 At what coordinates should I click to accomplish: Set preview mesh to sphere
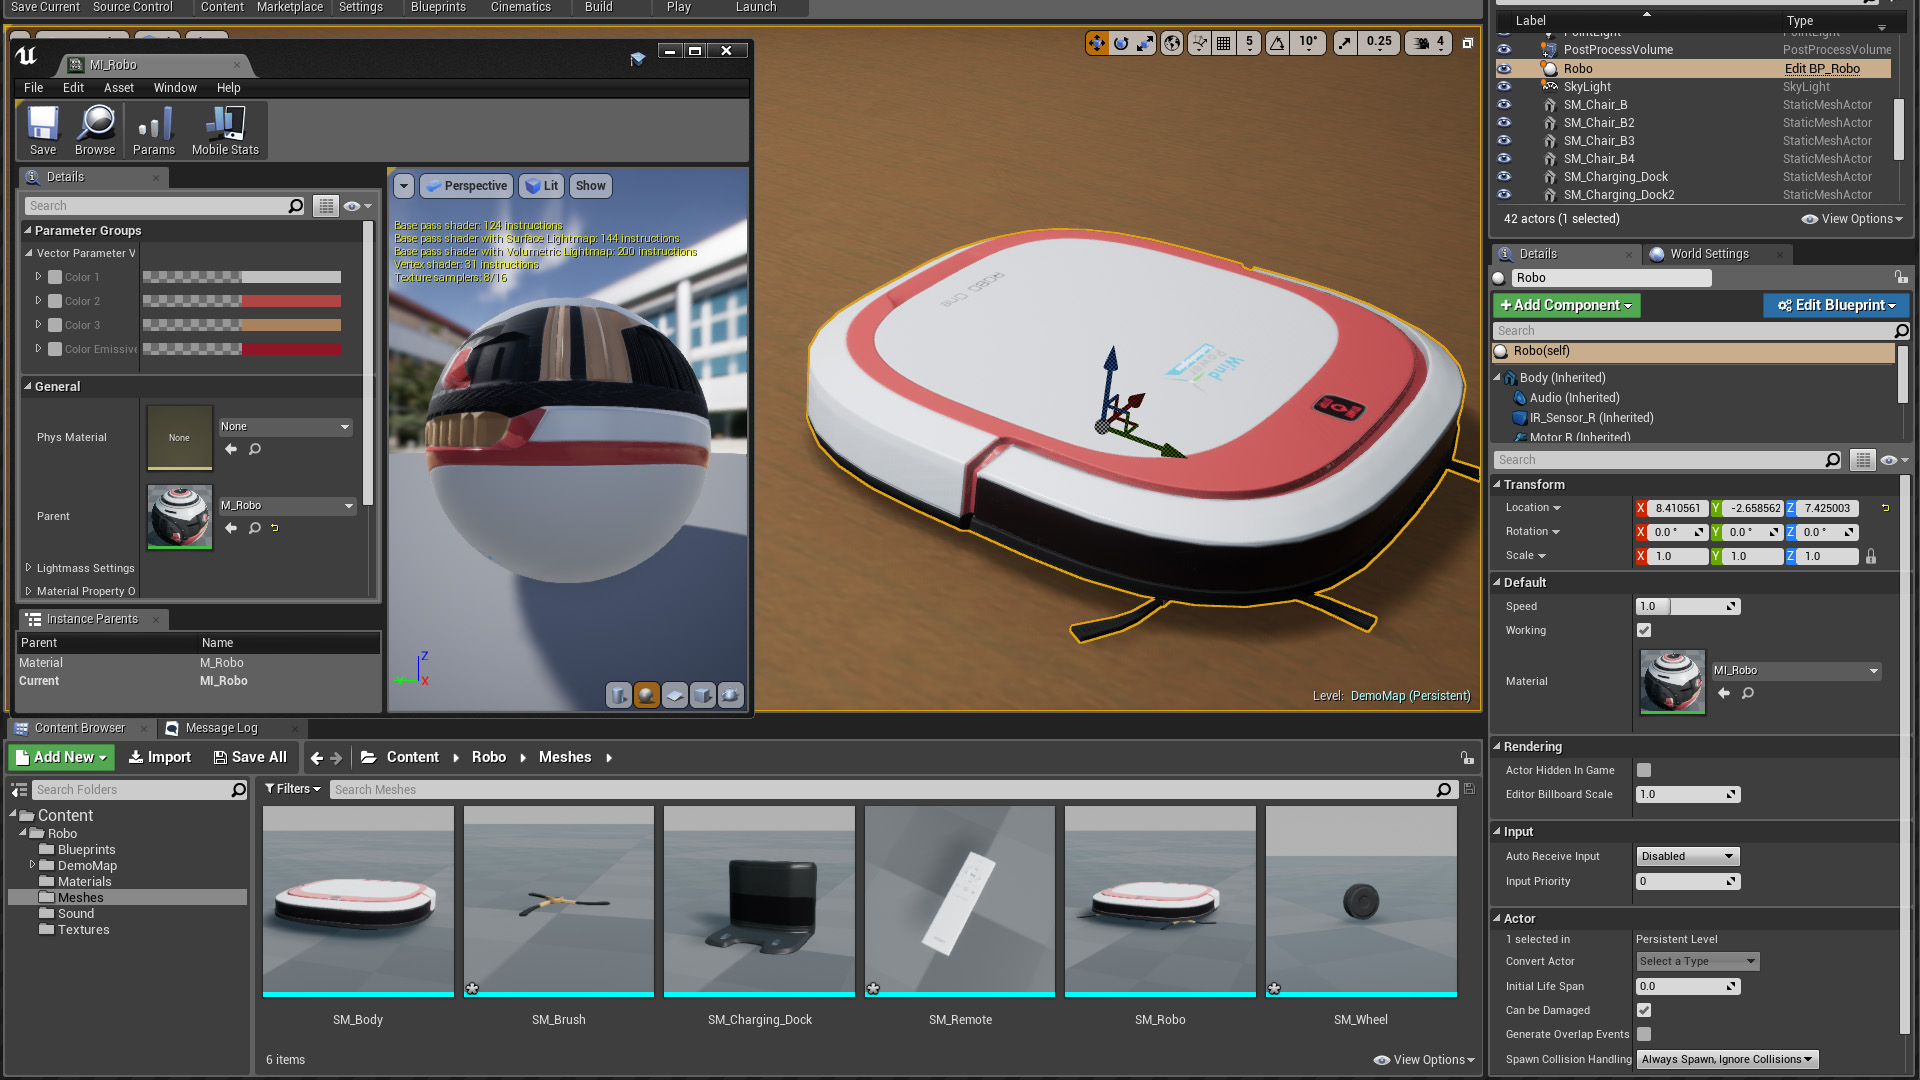point(647,695)
